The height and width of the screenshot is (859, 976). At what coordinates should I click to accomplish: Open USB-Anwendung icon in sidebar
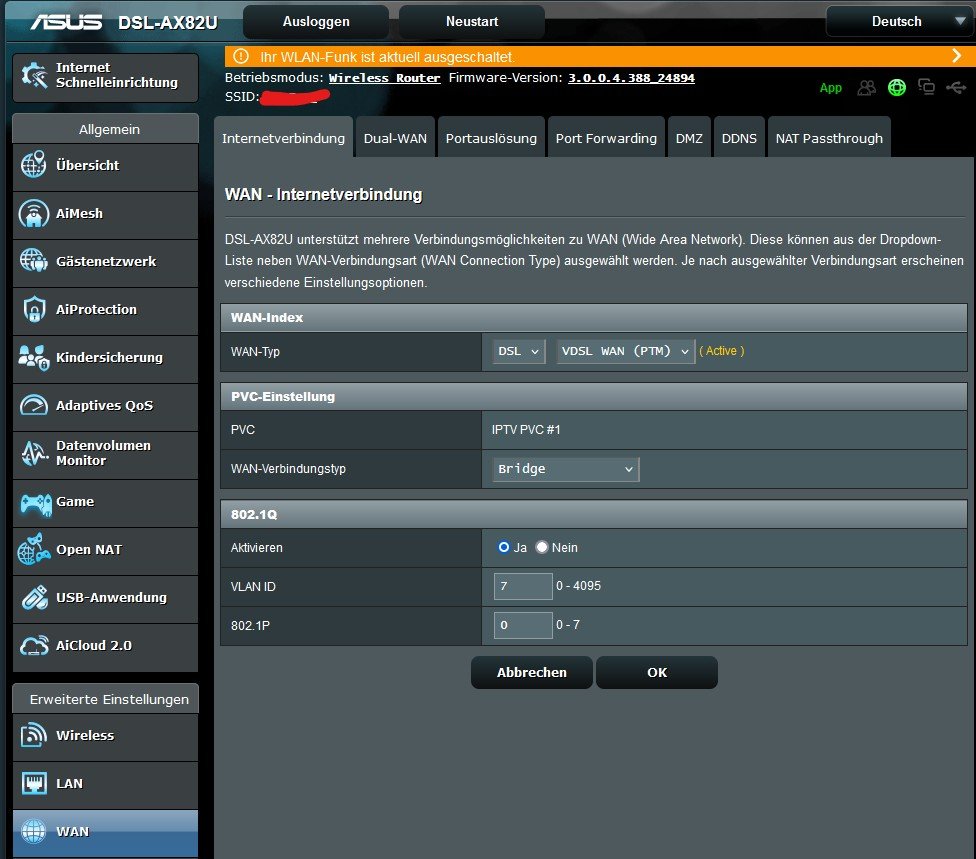click(34, 598)
